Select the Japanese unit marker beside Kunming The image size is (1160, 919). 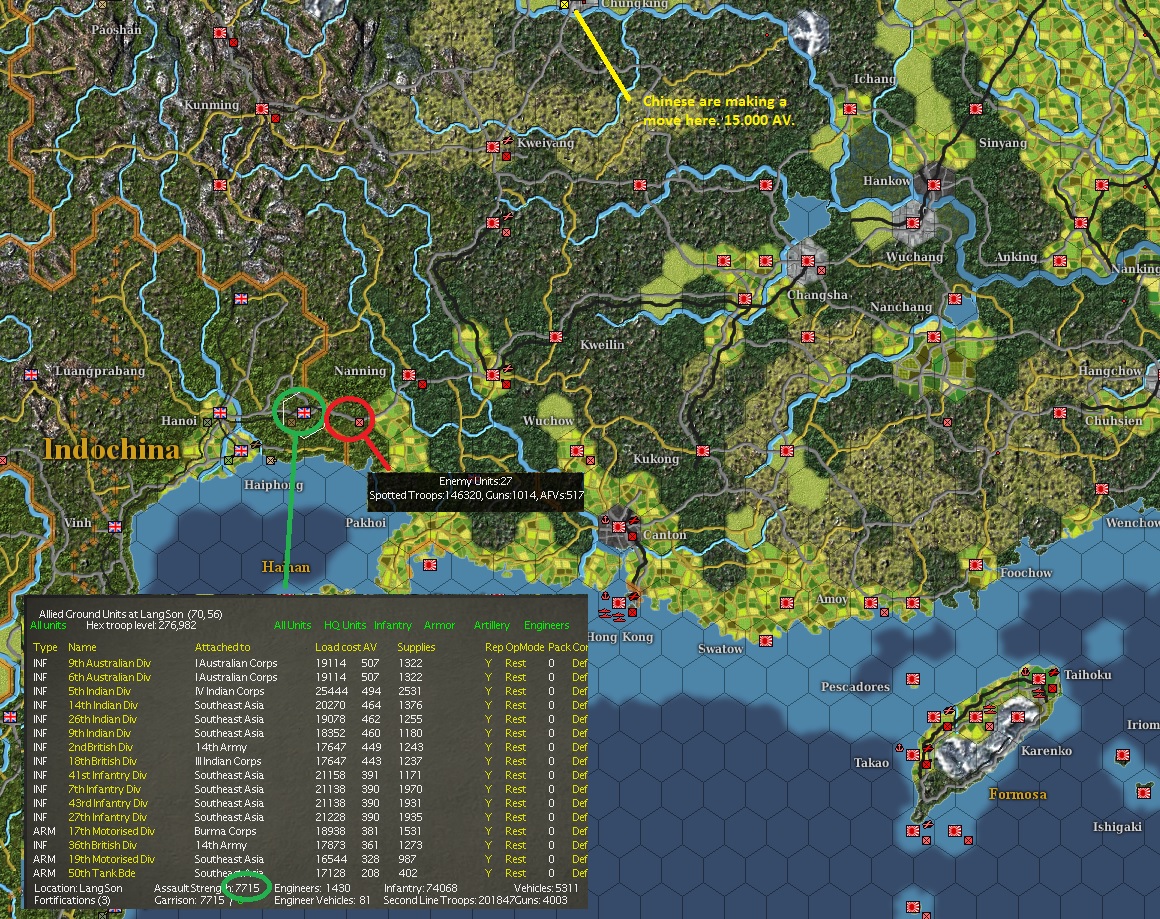(x=261, y=109)
